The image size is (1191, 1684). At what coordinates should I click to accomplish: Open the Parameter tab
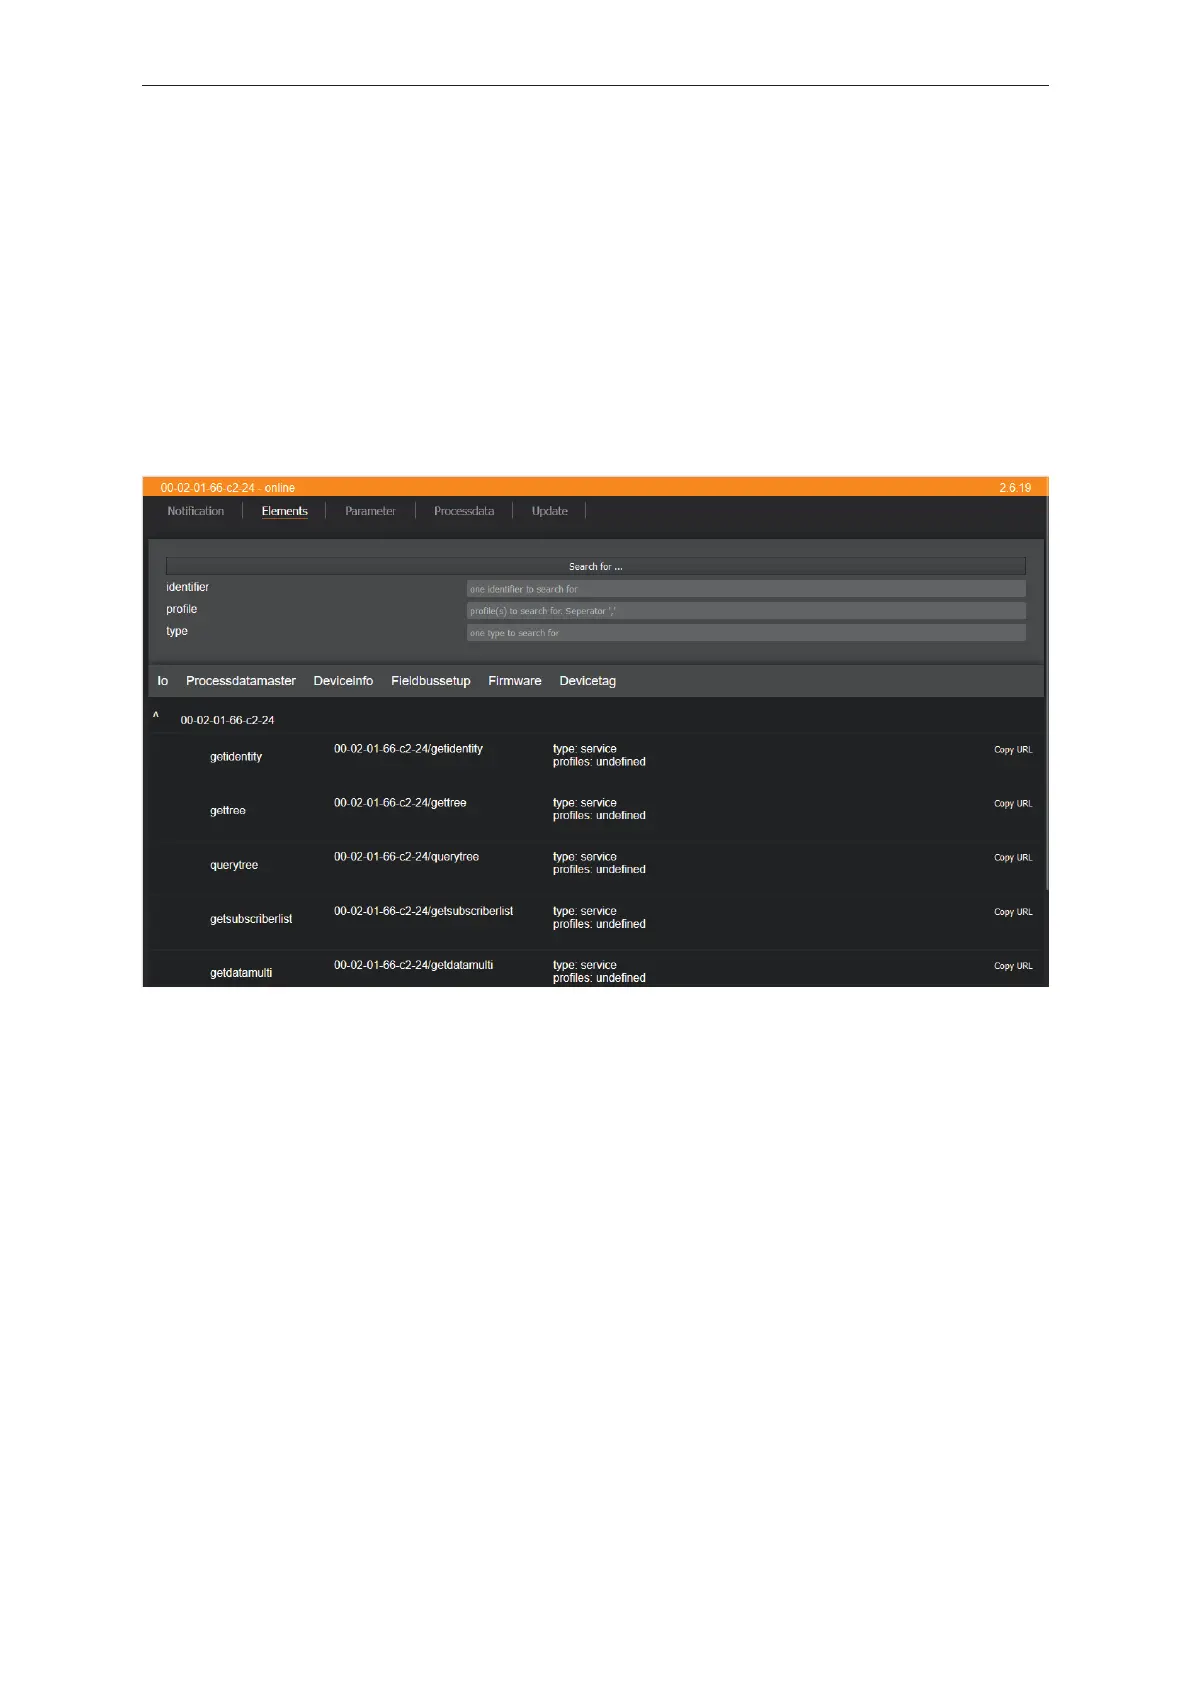[x=370, y=511]
